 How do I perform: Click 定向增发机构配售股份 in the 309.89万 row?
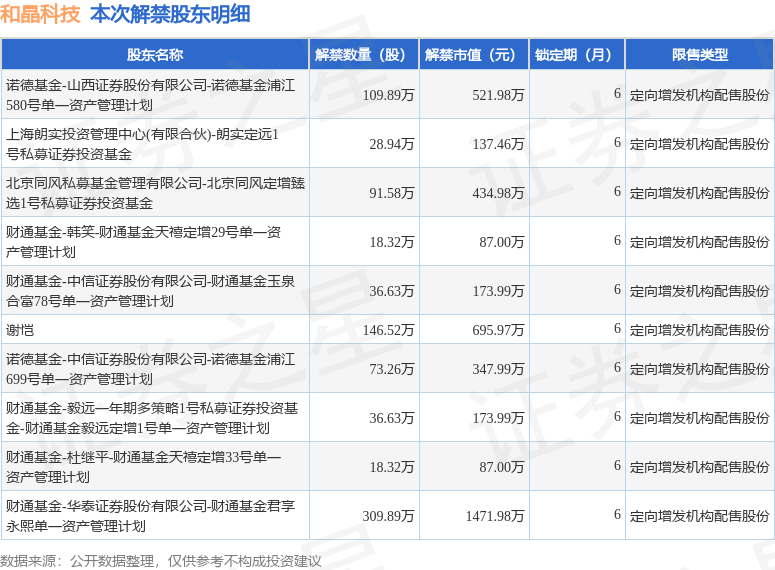coord(699,516)
